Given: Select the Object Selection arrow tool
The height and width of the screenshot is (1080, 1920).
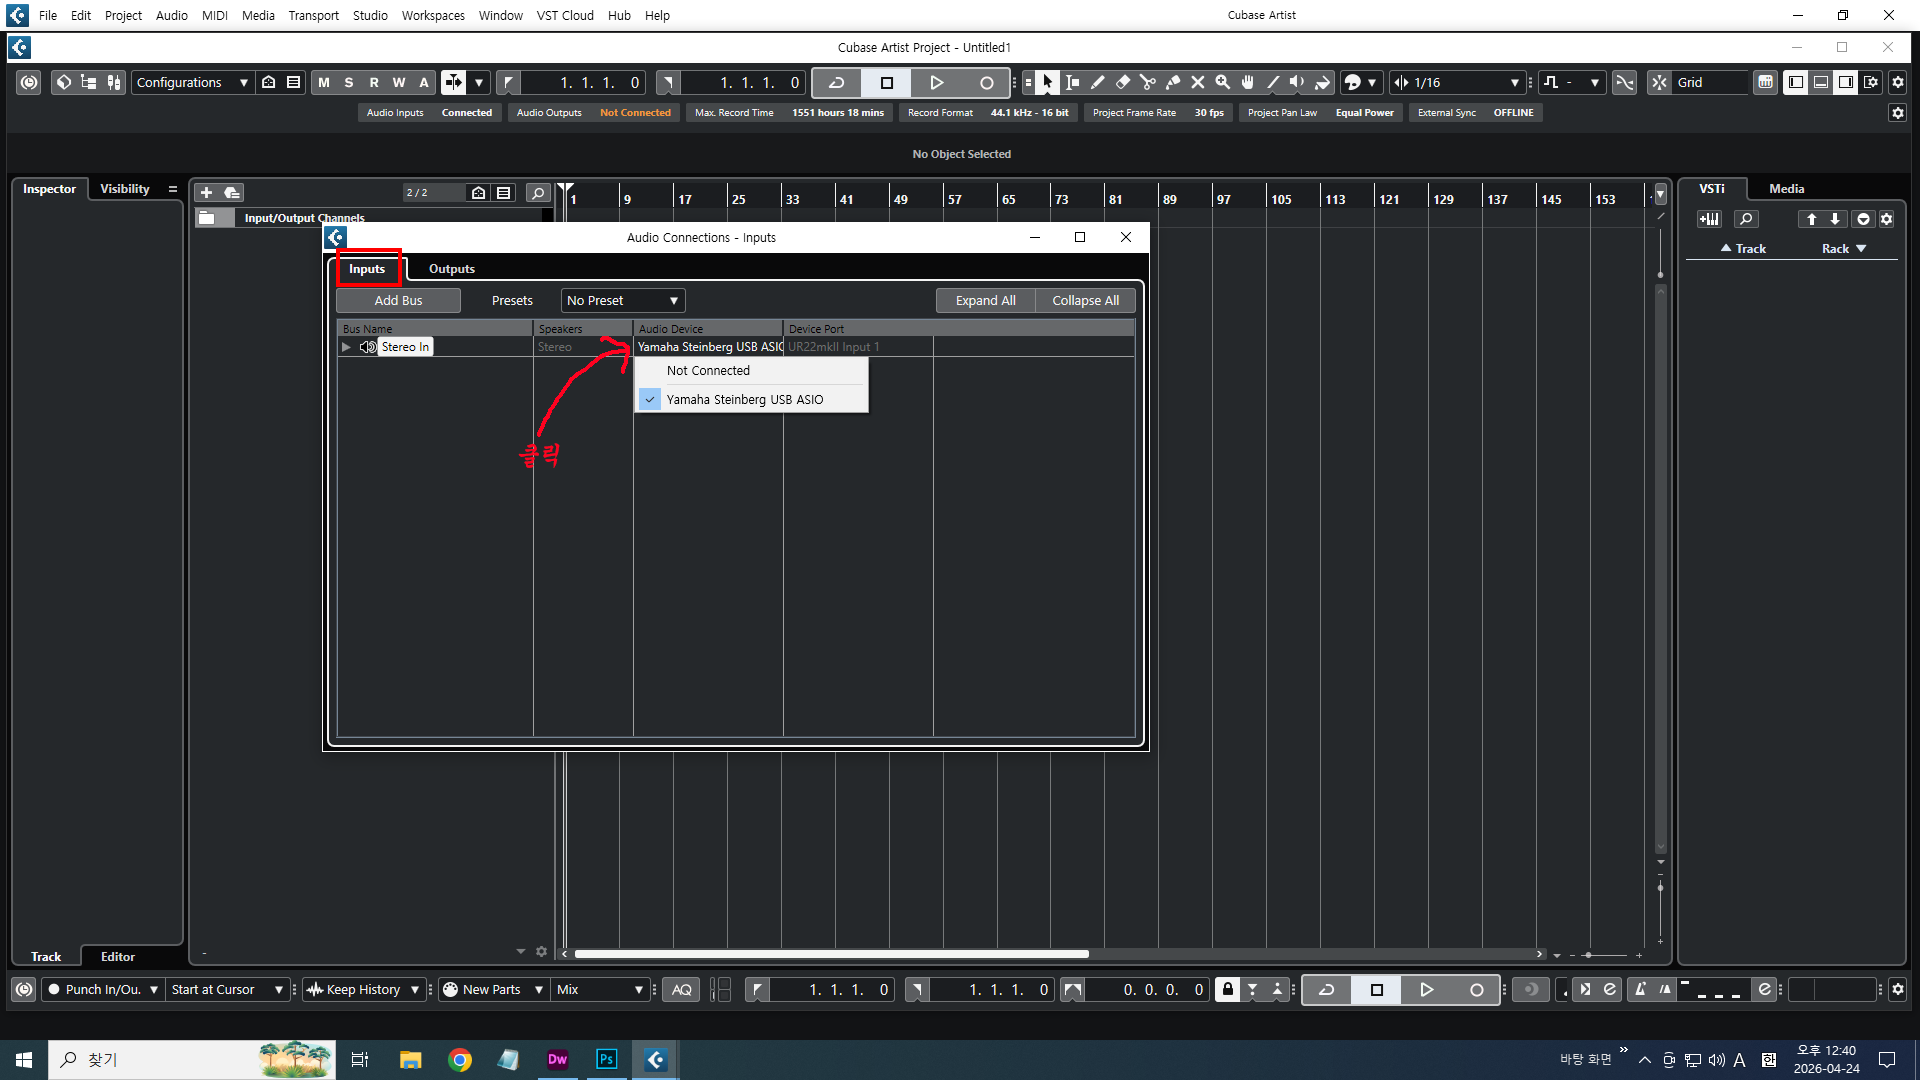Looking at the screenshot, I should 1046,82.
